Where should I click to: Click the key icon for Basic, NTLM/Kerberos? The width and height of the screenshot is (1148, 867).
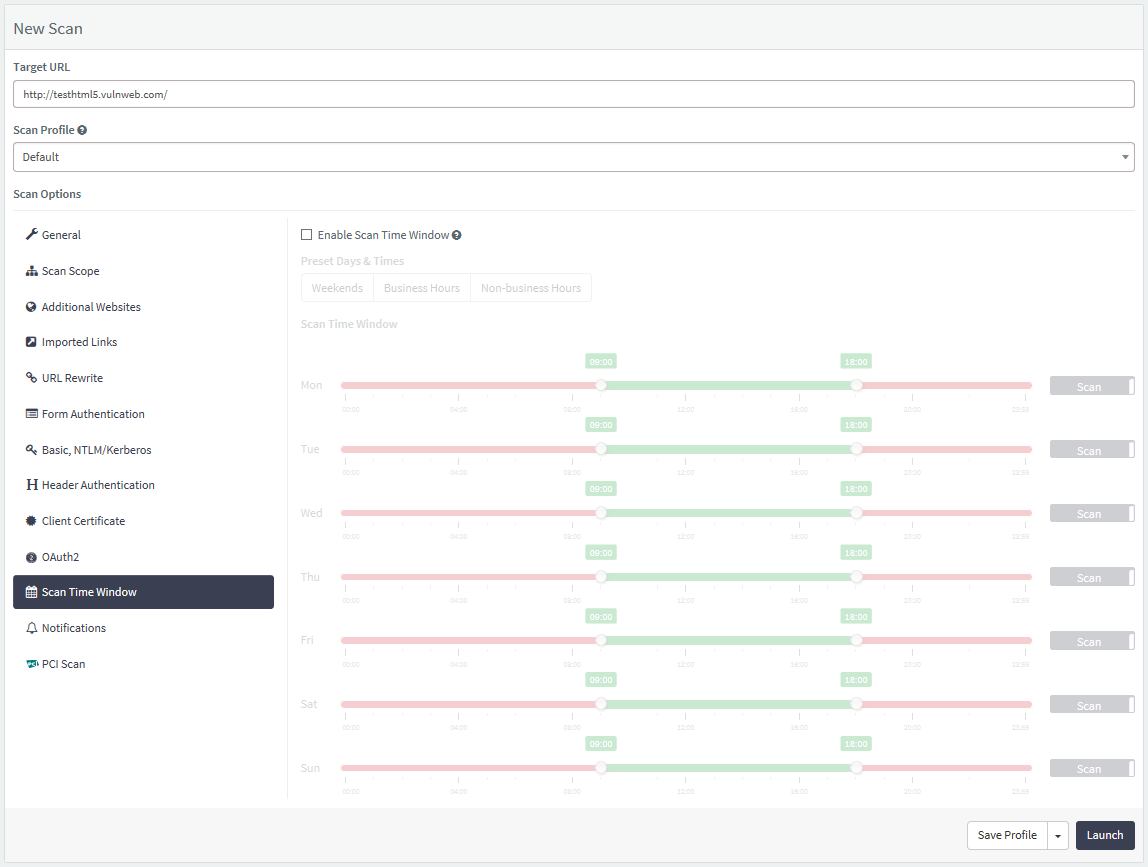pos(31,450)
